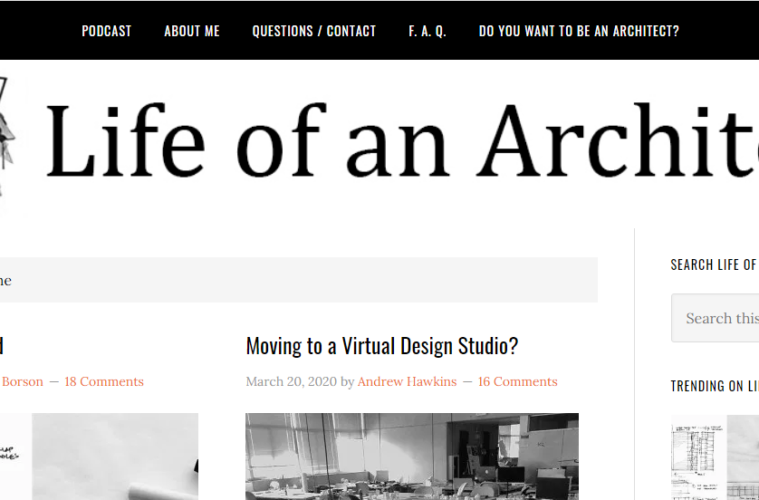The width and height of the screenshot is (759, 500).
Task: Open Do You Want To Be An Architect?
Action: point(579,31)
